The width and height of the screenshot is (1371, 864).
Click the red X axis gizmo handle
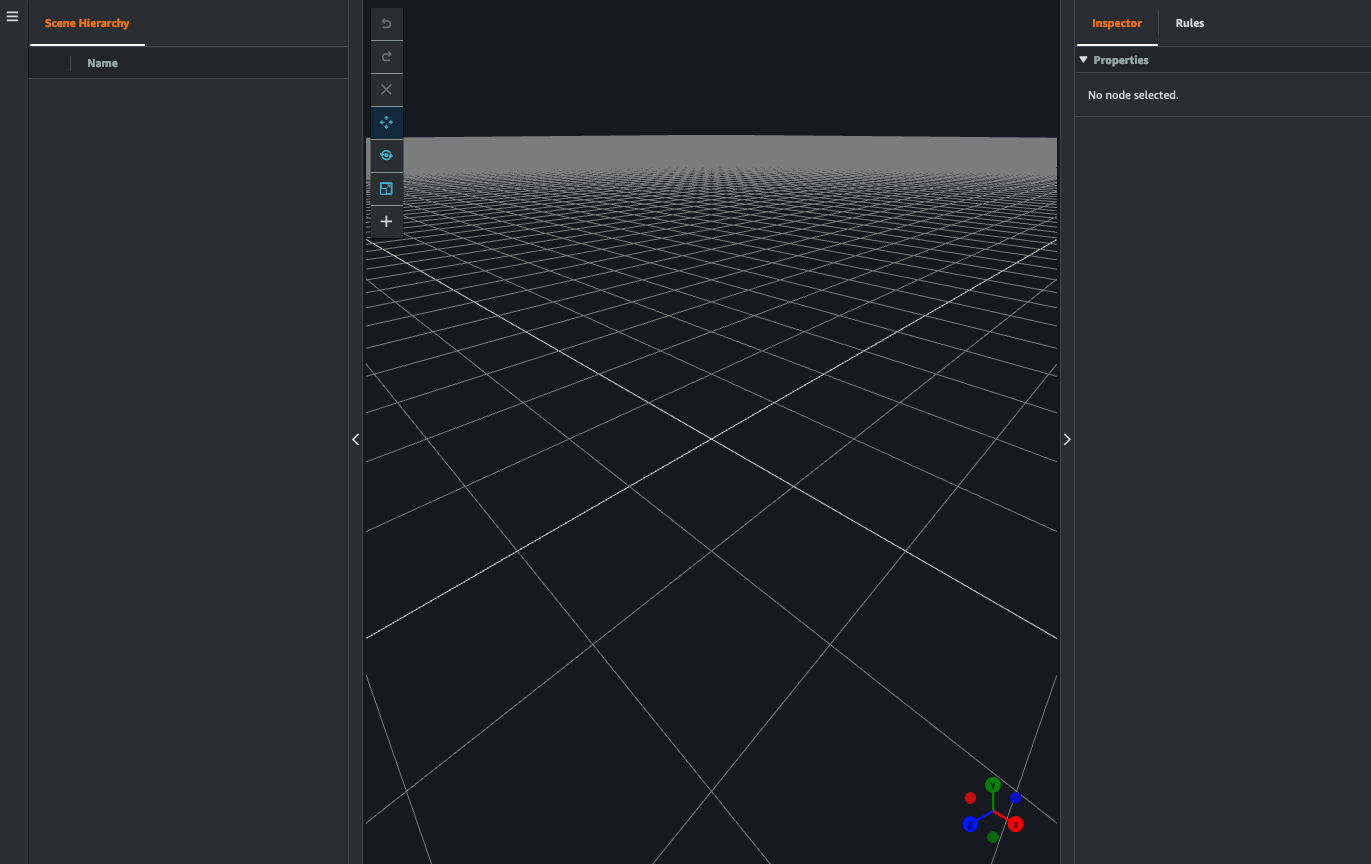1015,824
